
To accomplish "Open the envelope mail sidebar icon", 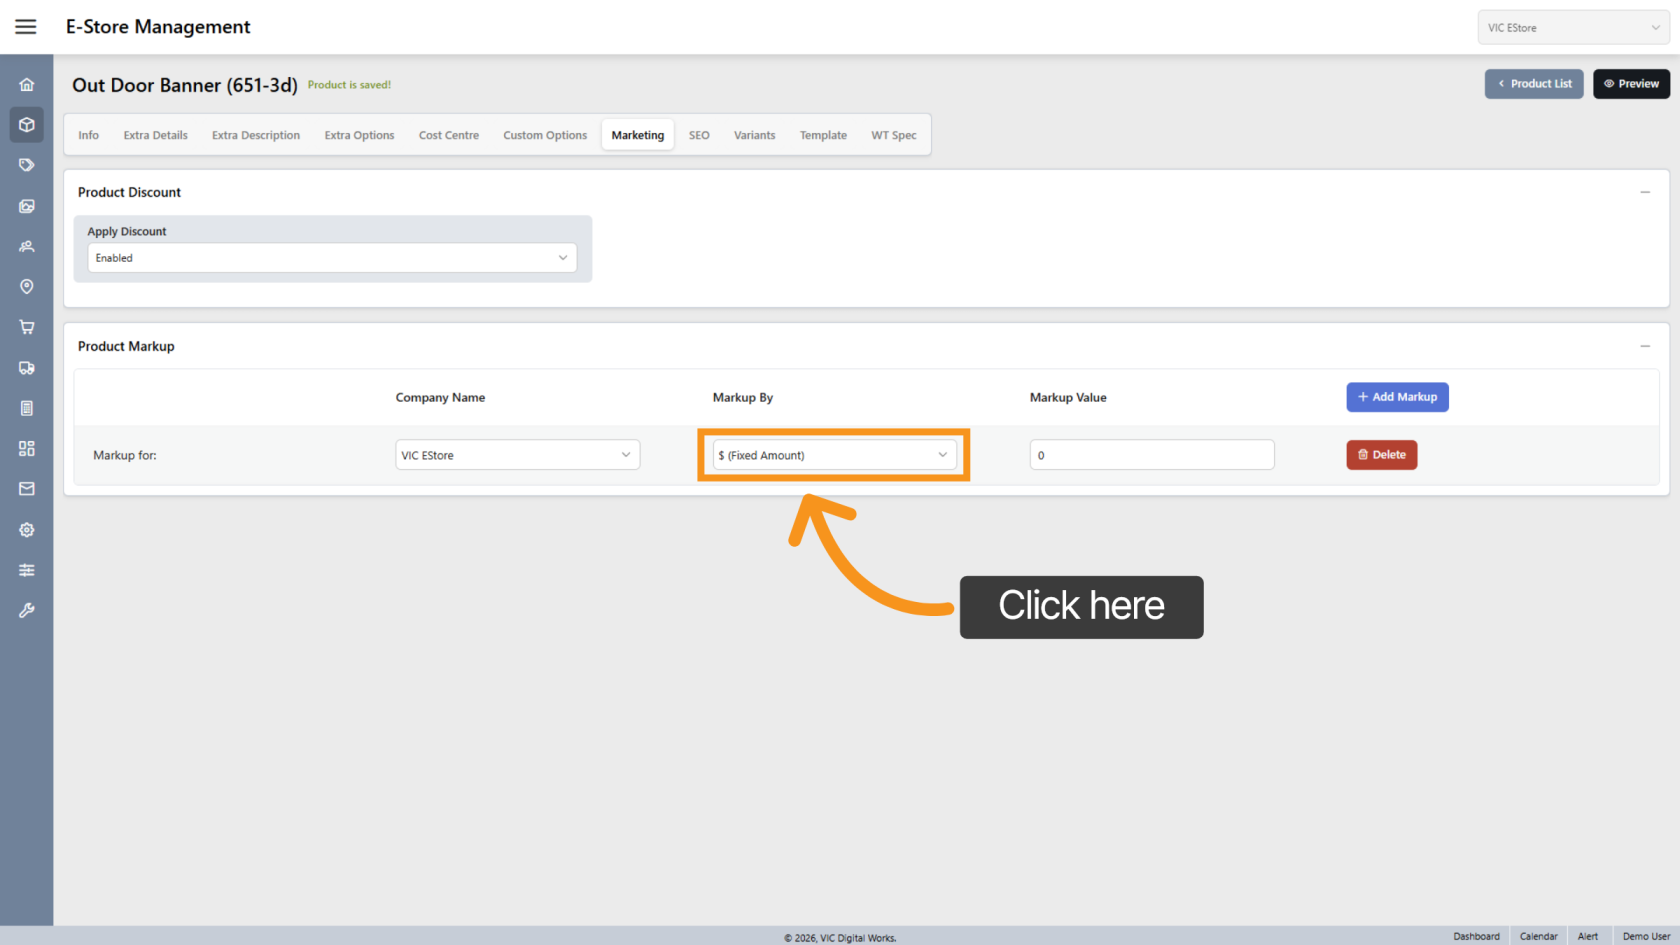I will point(27,489).
